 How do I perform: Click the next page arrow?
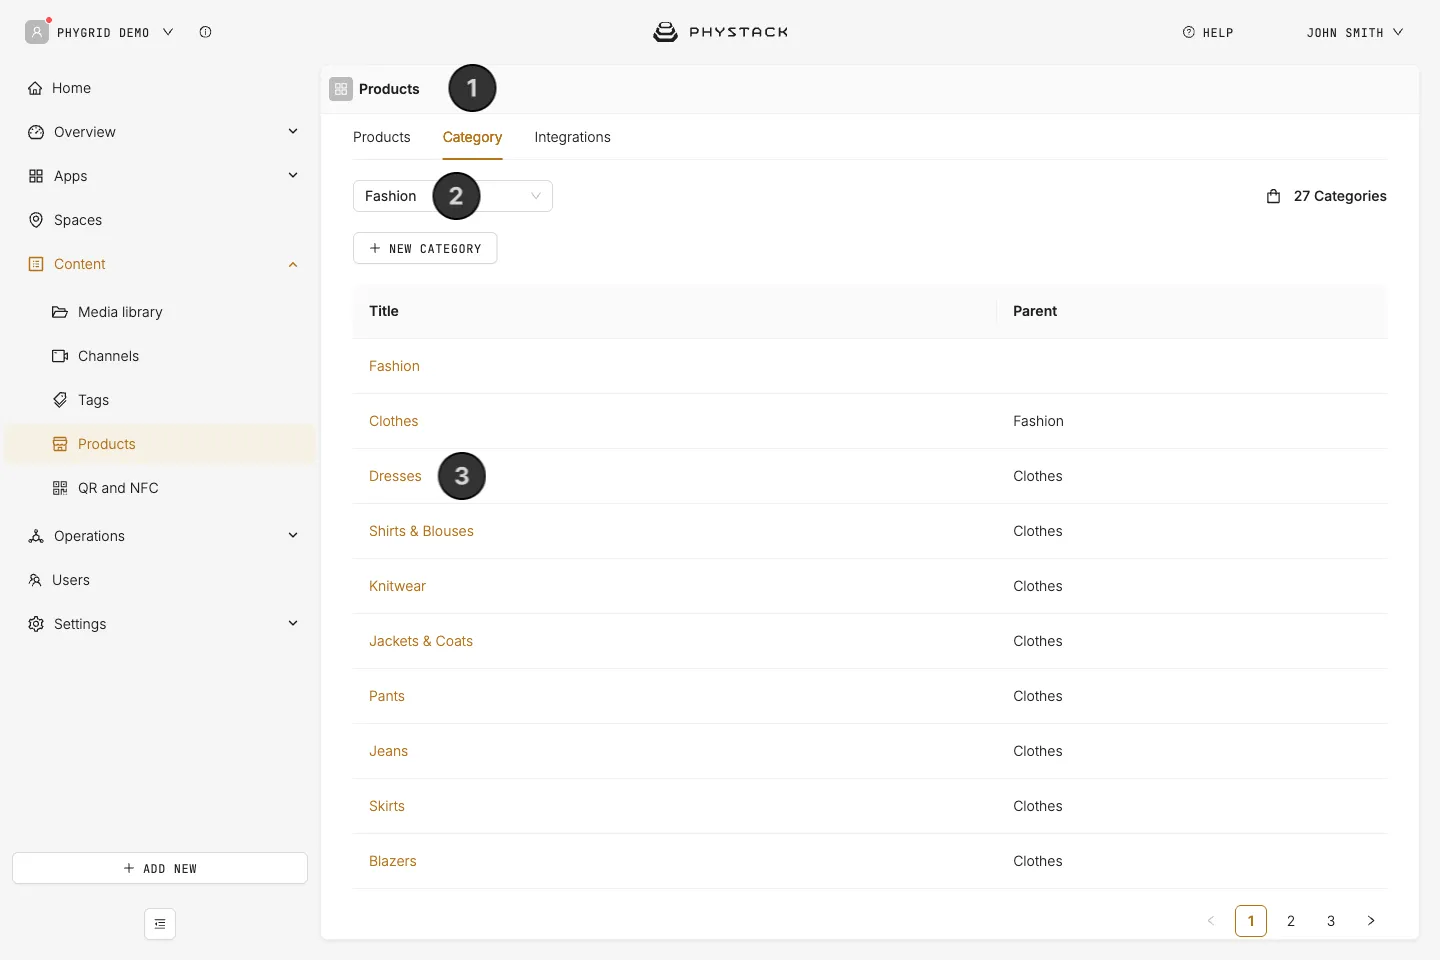(1371, 921)
